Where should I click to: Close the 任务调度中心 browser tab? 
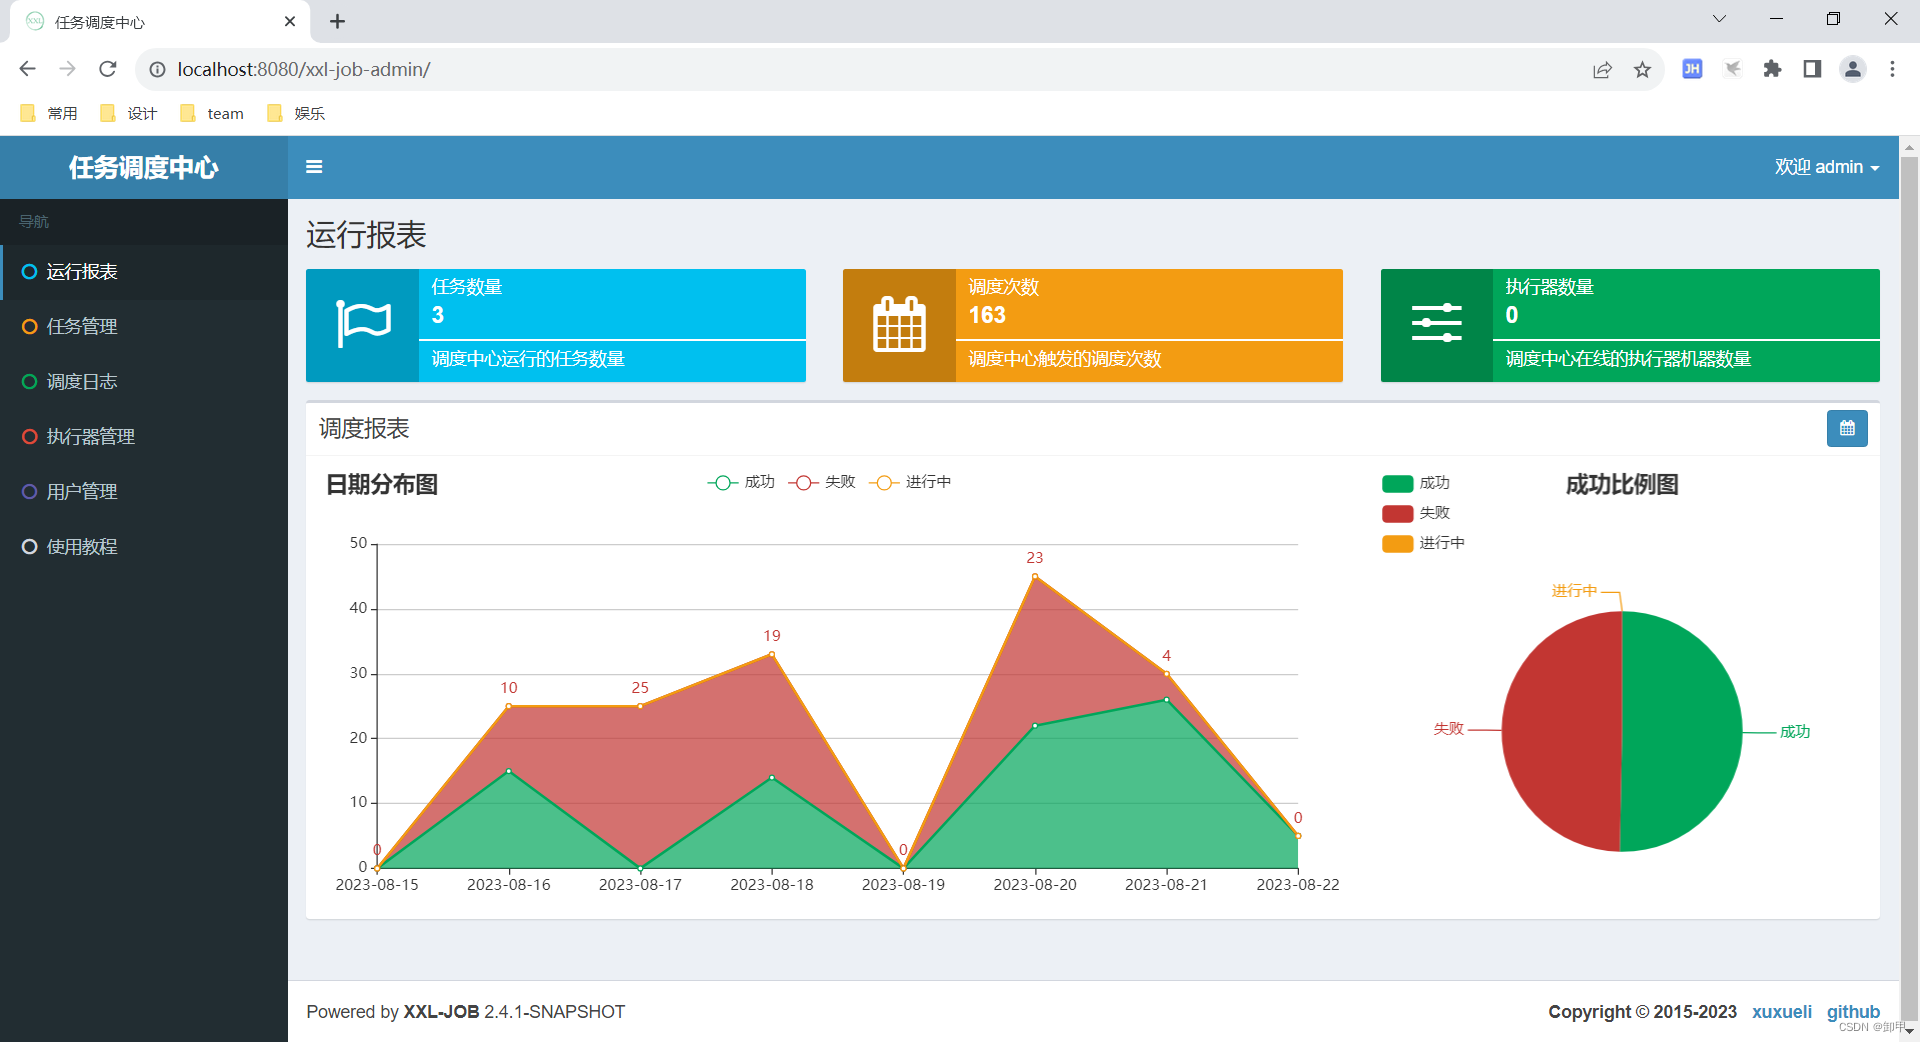[x=290, y=21]
